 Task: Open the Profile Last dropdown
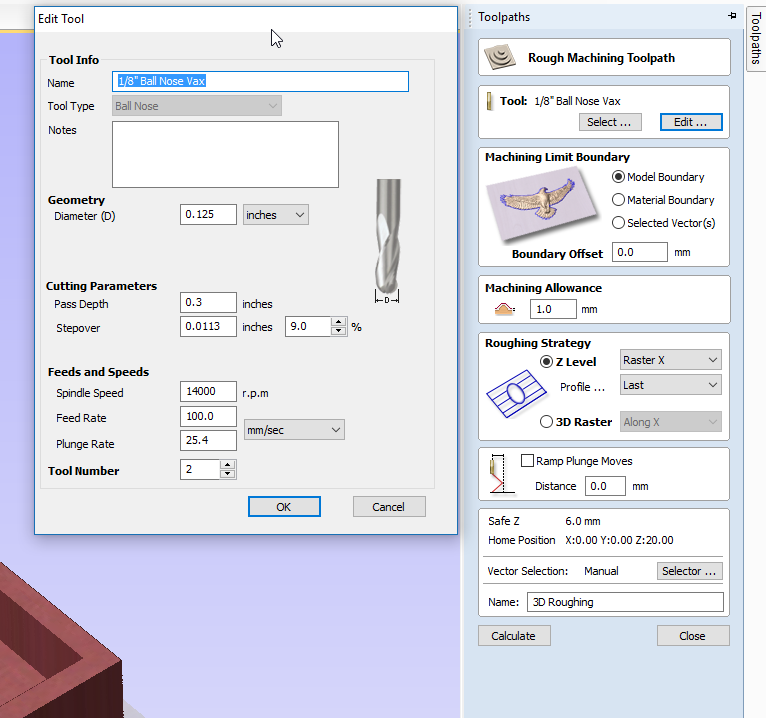[x=670, y=385]
